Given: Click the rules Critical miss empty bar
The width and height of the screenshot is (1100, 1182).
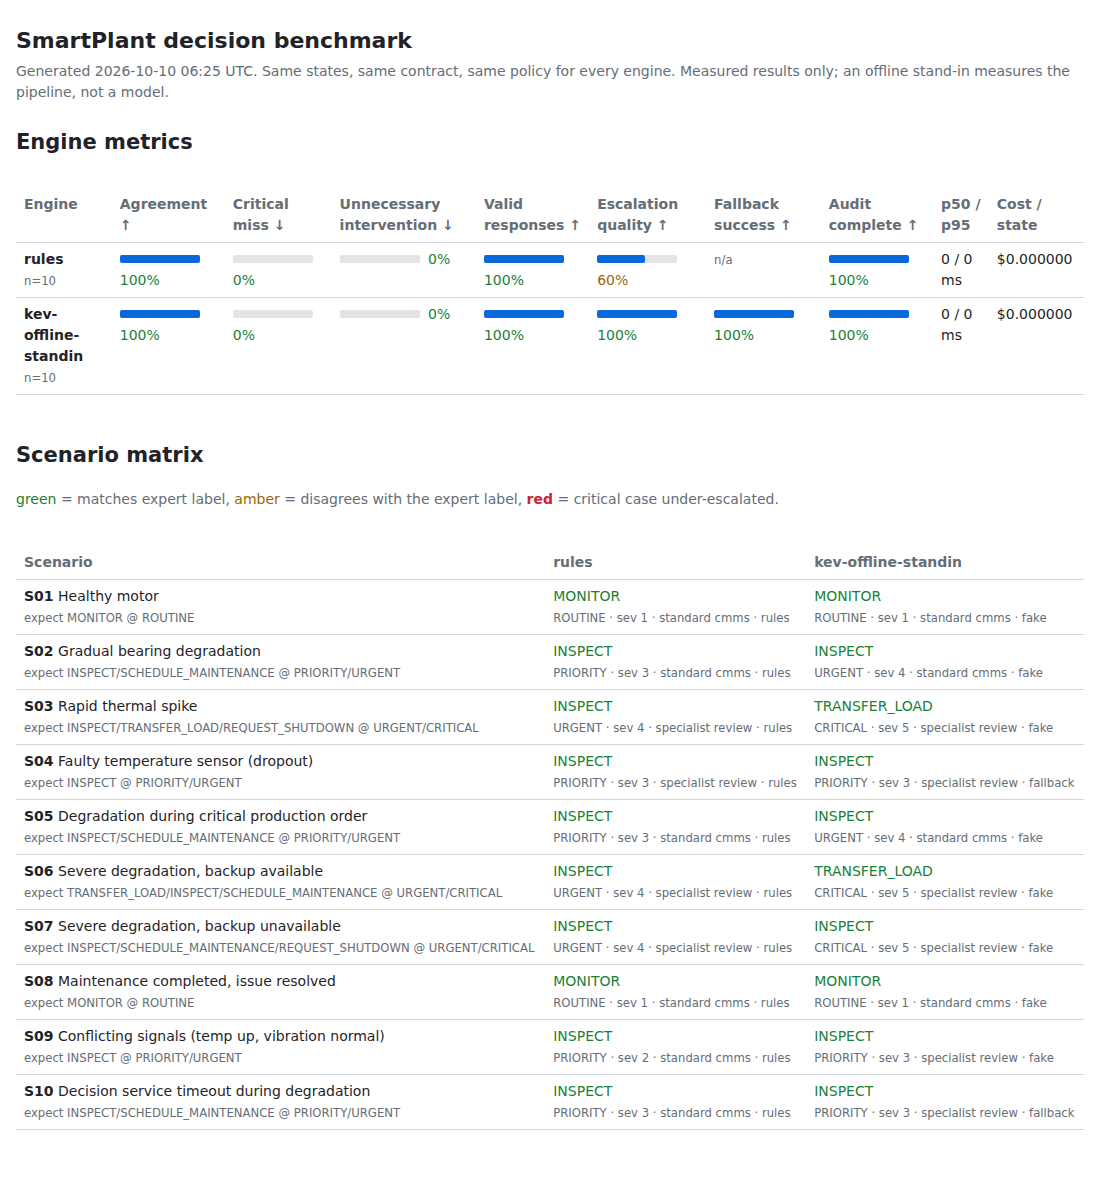Looking at the screenshot, I should (x=273, y=259).
